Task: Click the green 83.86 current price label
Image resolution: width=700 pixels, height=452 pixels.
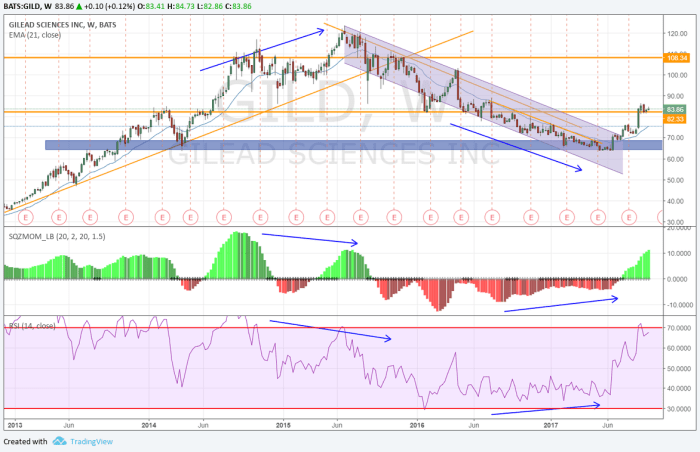Action: [677, 109]
